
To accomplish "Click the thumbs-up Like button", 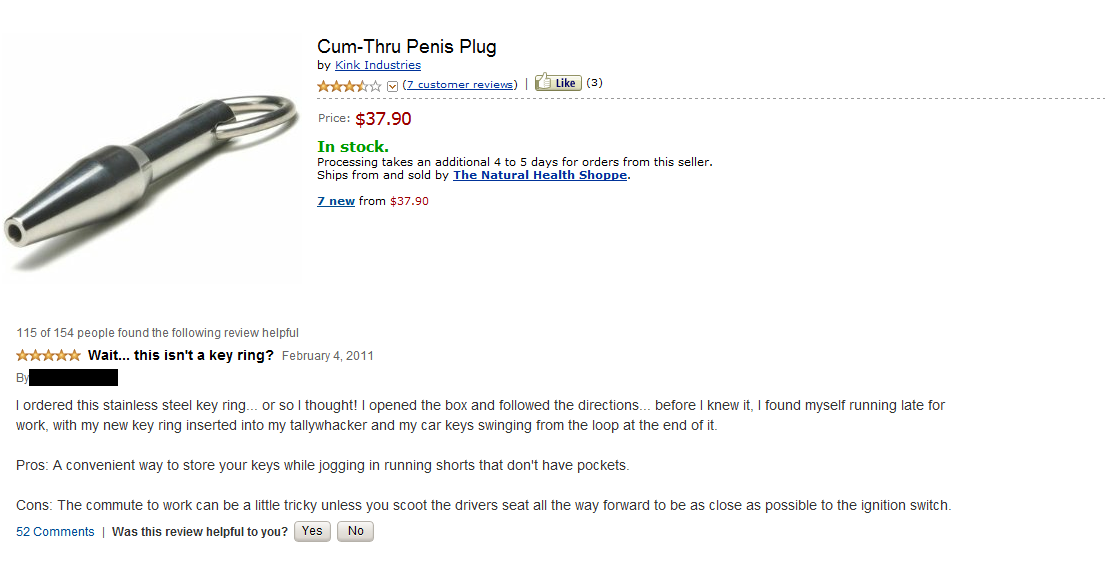I will (x=558, y=83).
